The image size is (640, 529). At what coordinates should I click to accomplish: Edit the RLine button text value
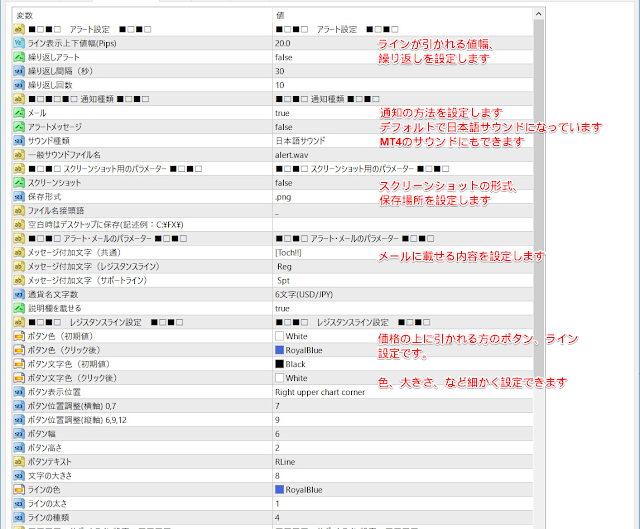285,462
